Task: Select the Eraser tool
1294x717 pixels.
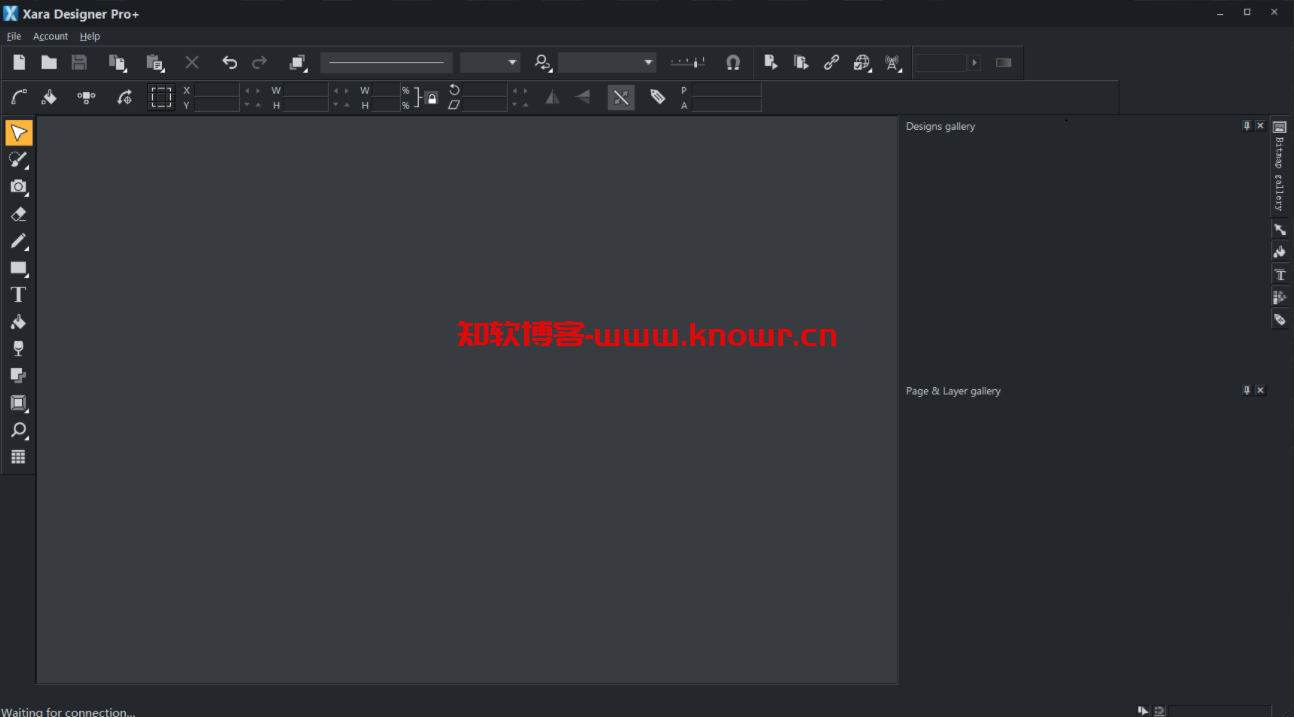Action: click(18, 214)
